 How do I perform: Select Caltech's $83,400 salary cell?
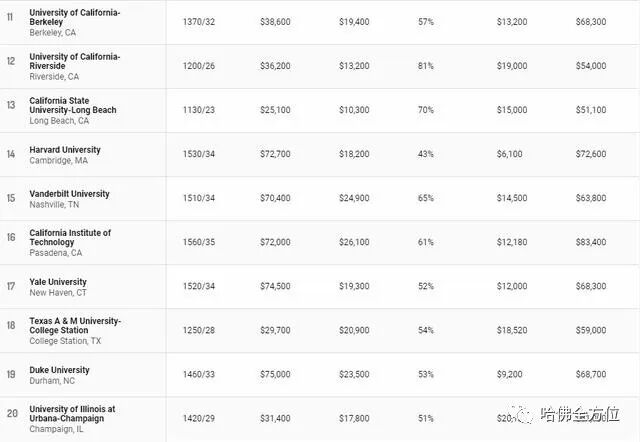pyautogui.click(x=591, y=242)
